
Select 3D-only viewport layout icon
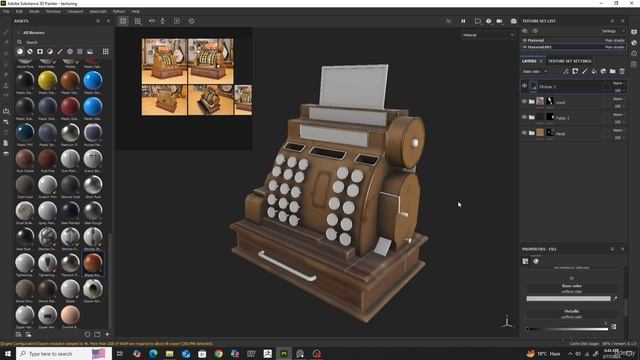[123, 21]
